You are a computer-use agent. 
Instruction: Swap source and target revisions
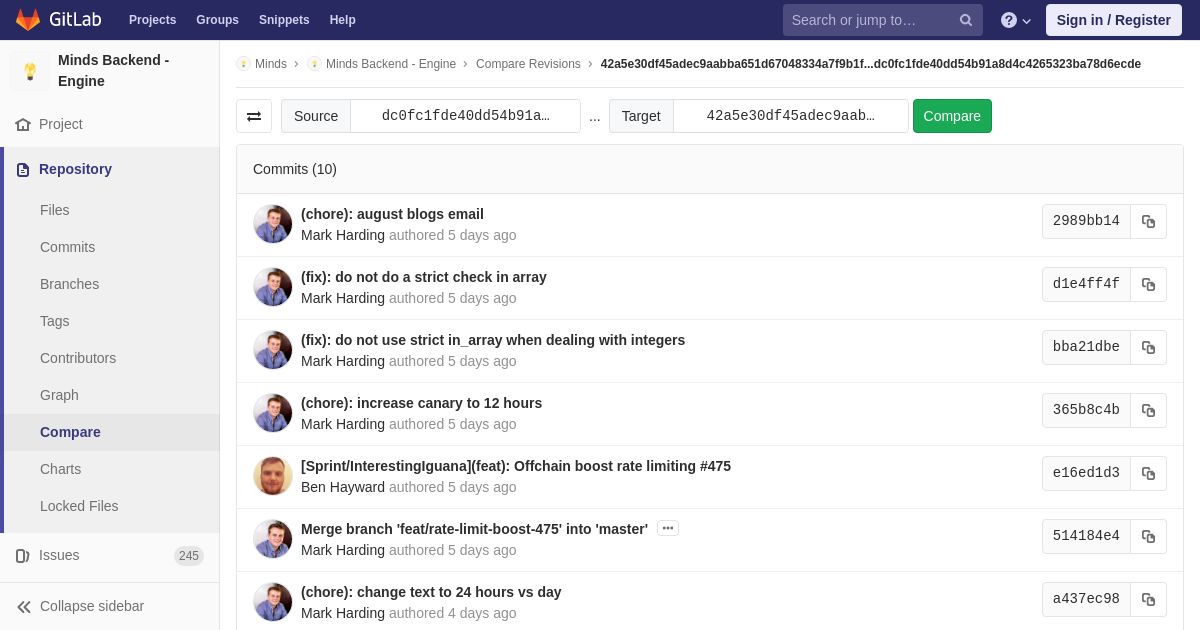tap(254, 116)
